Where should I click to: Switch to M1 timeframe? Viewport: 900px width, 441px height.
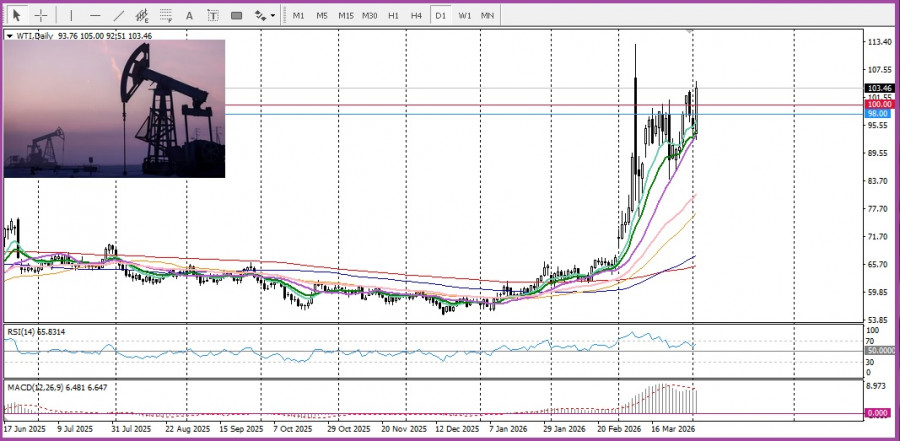pyautogui.click(x=298, y=16)
